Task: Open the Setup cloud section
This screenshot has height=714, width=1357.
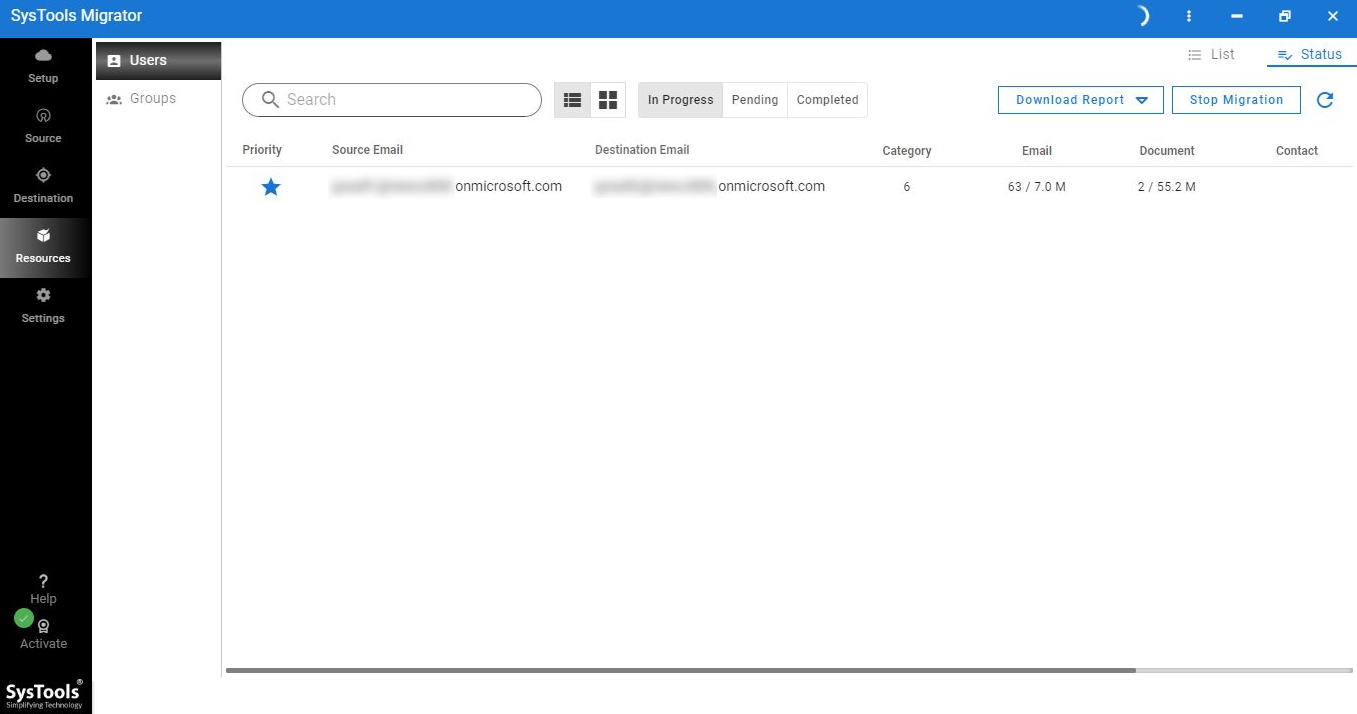Action: (43, 65)
